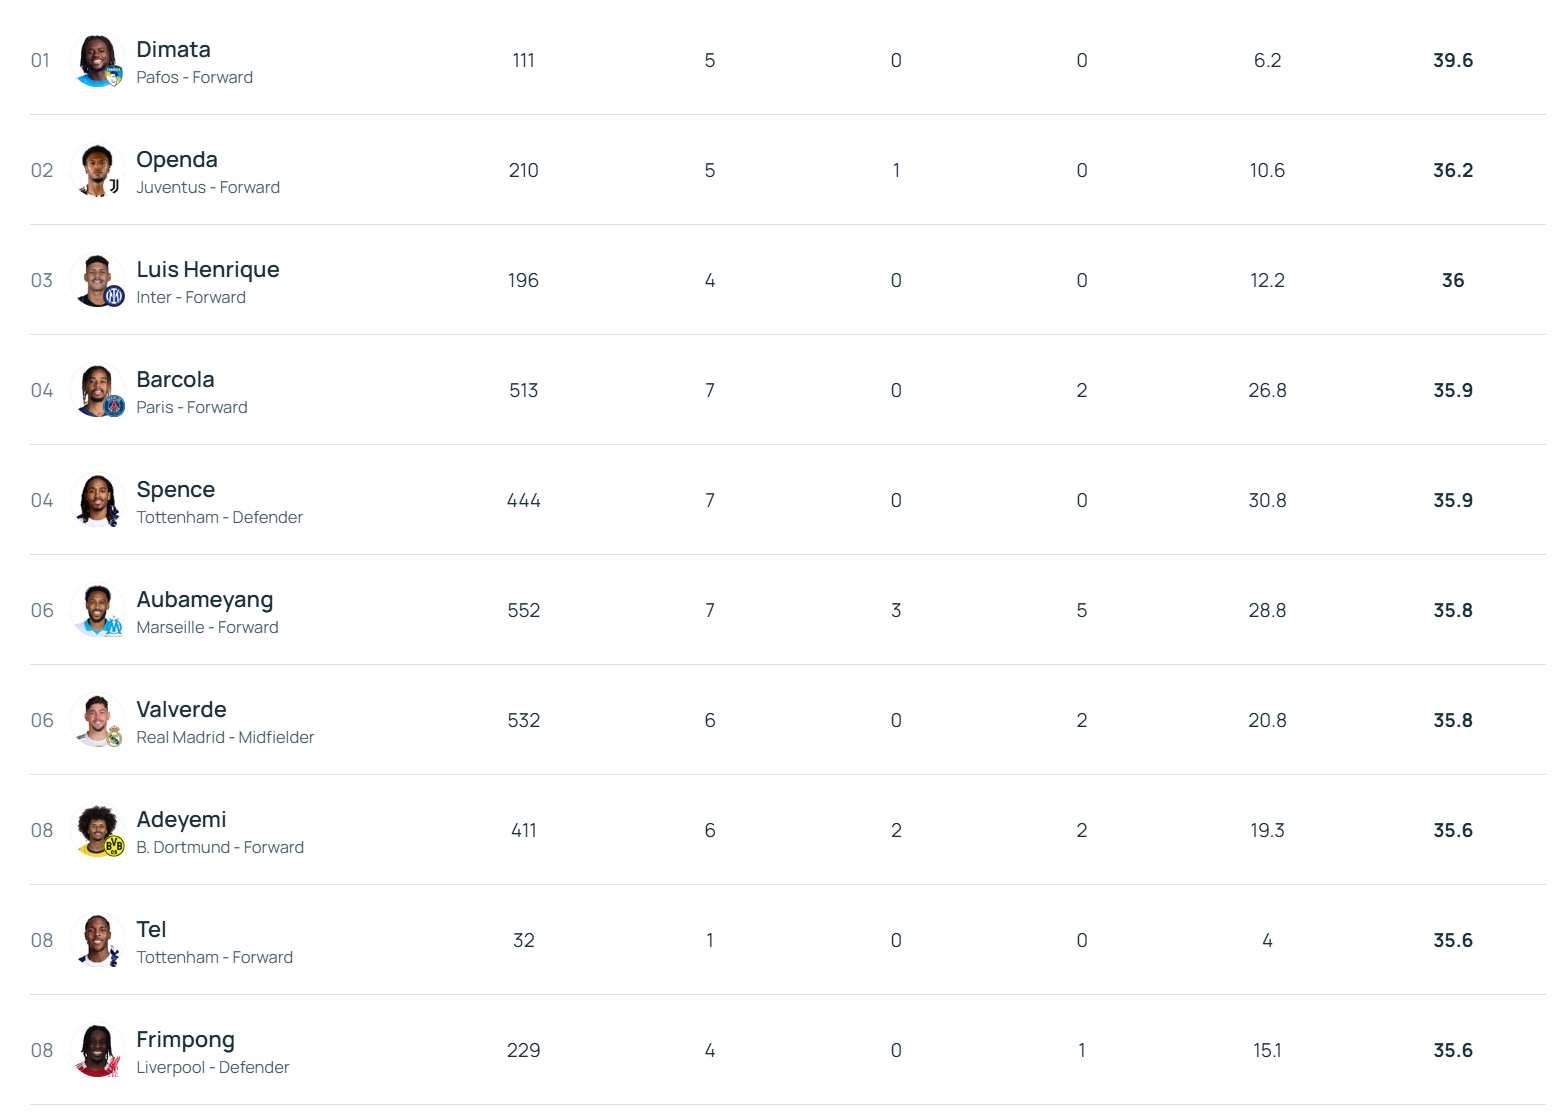Click Openda's Juventus player avatar
1559x1112 pixels.
coord(98,171)
